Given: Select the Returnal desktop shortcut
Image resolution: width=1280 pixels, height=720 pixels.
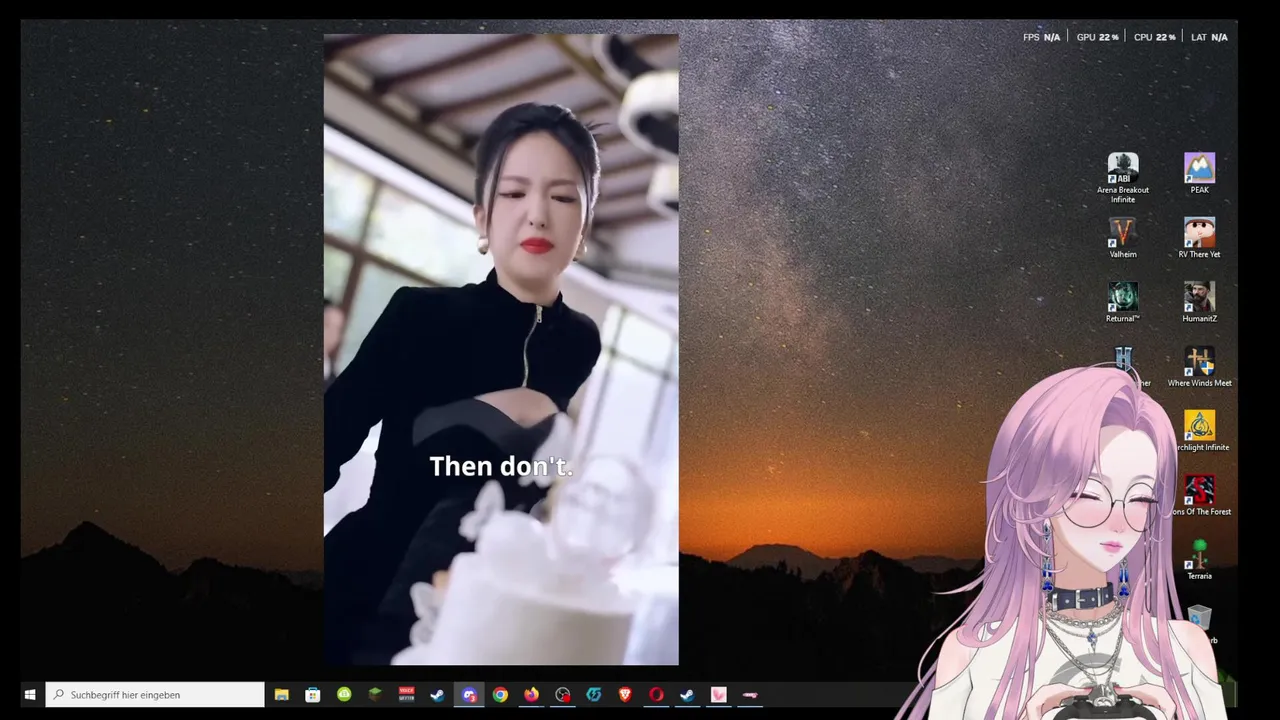Looking at the screenshot, I should click(1122, 302).
